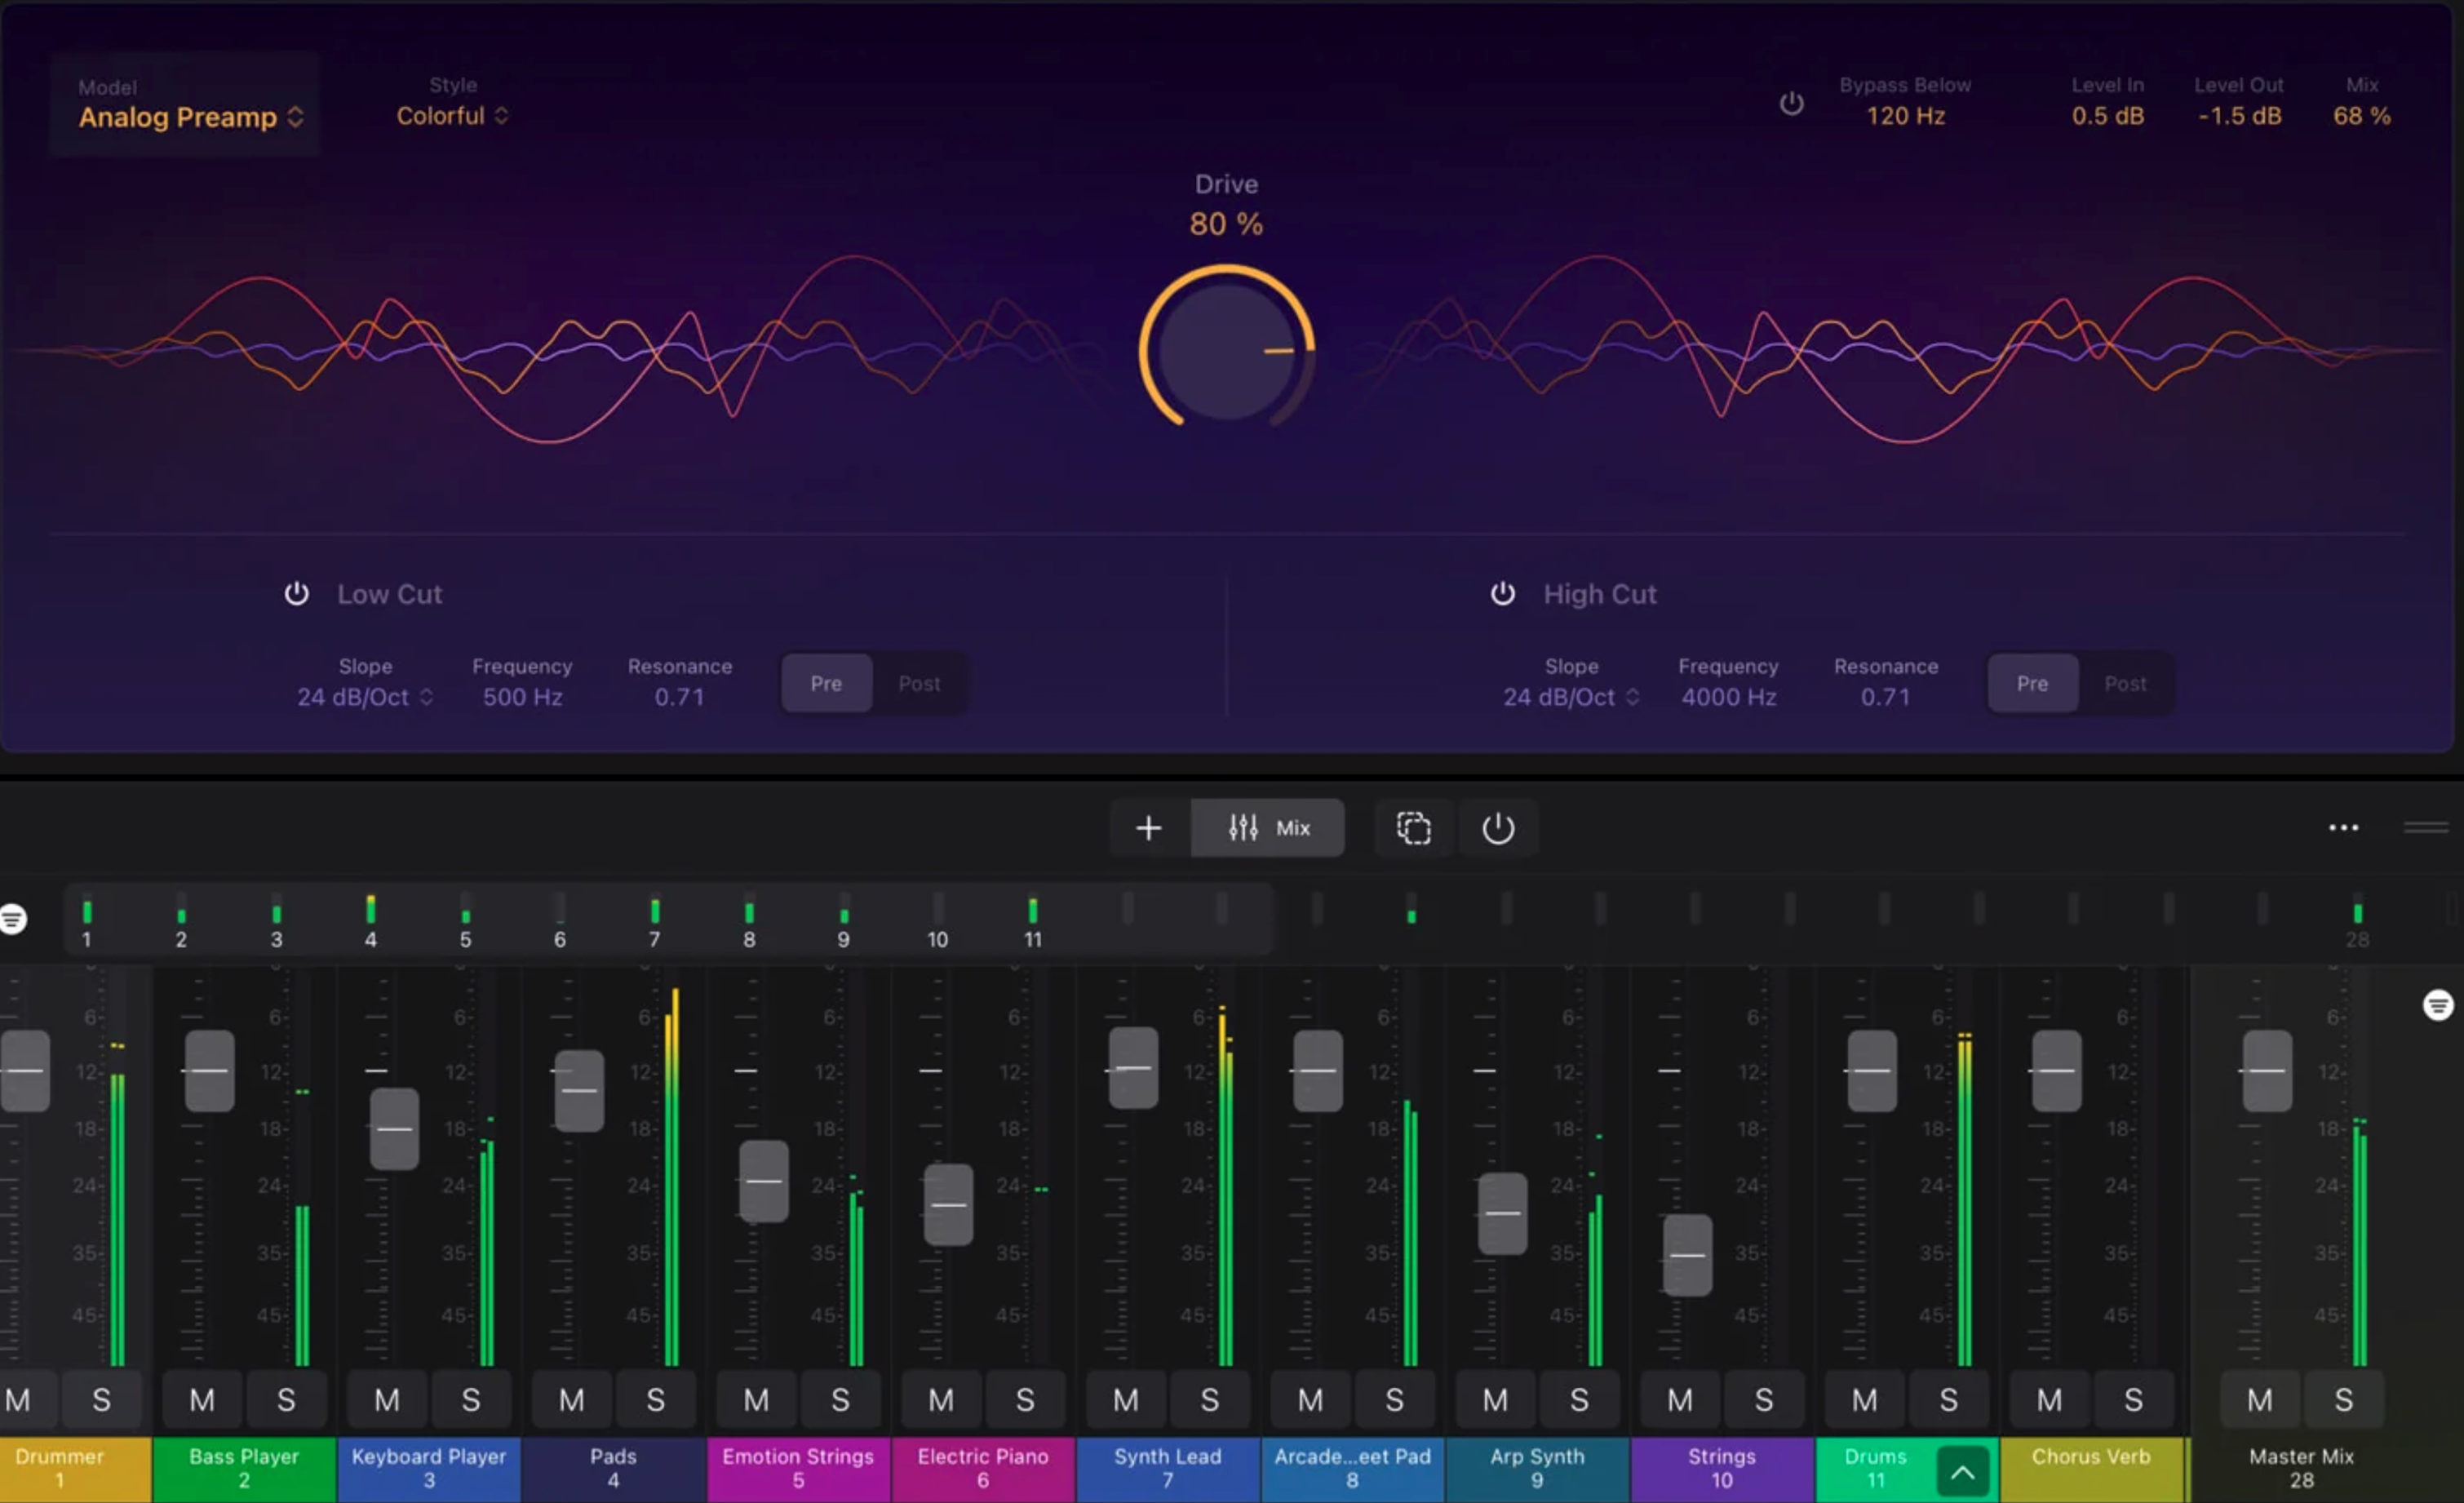Image resolution: width=2464 pixels, height=1503 pixels.
Task: Toggle the Low Cut power button
Action: coord(296,594)
